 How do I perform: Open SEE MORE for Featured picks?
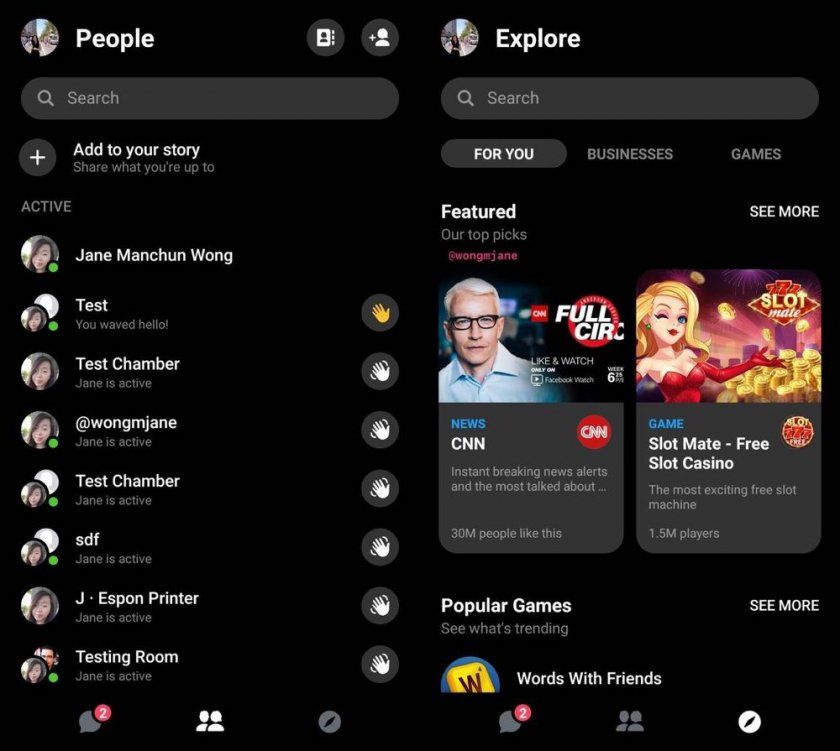coord(784,212)
